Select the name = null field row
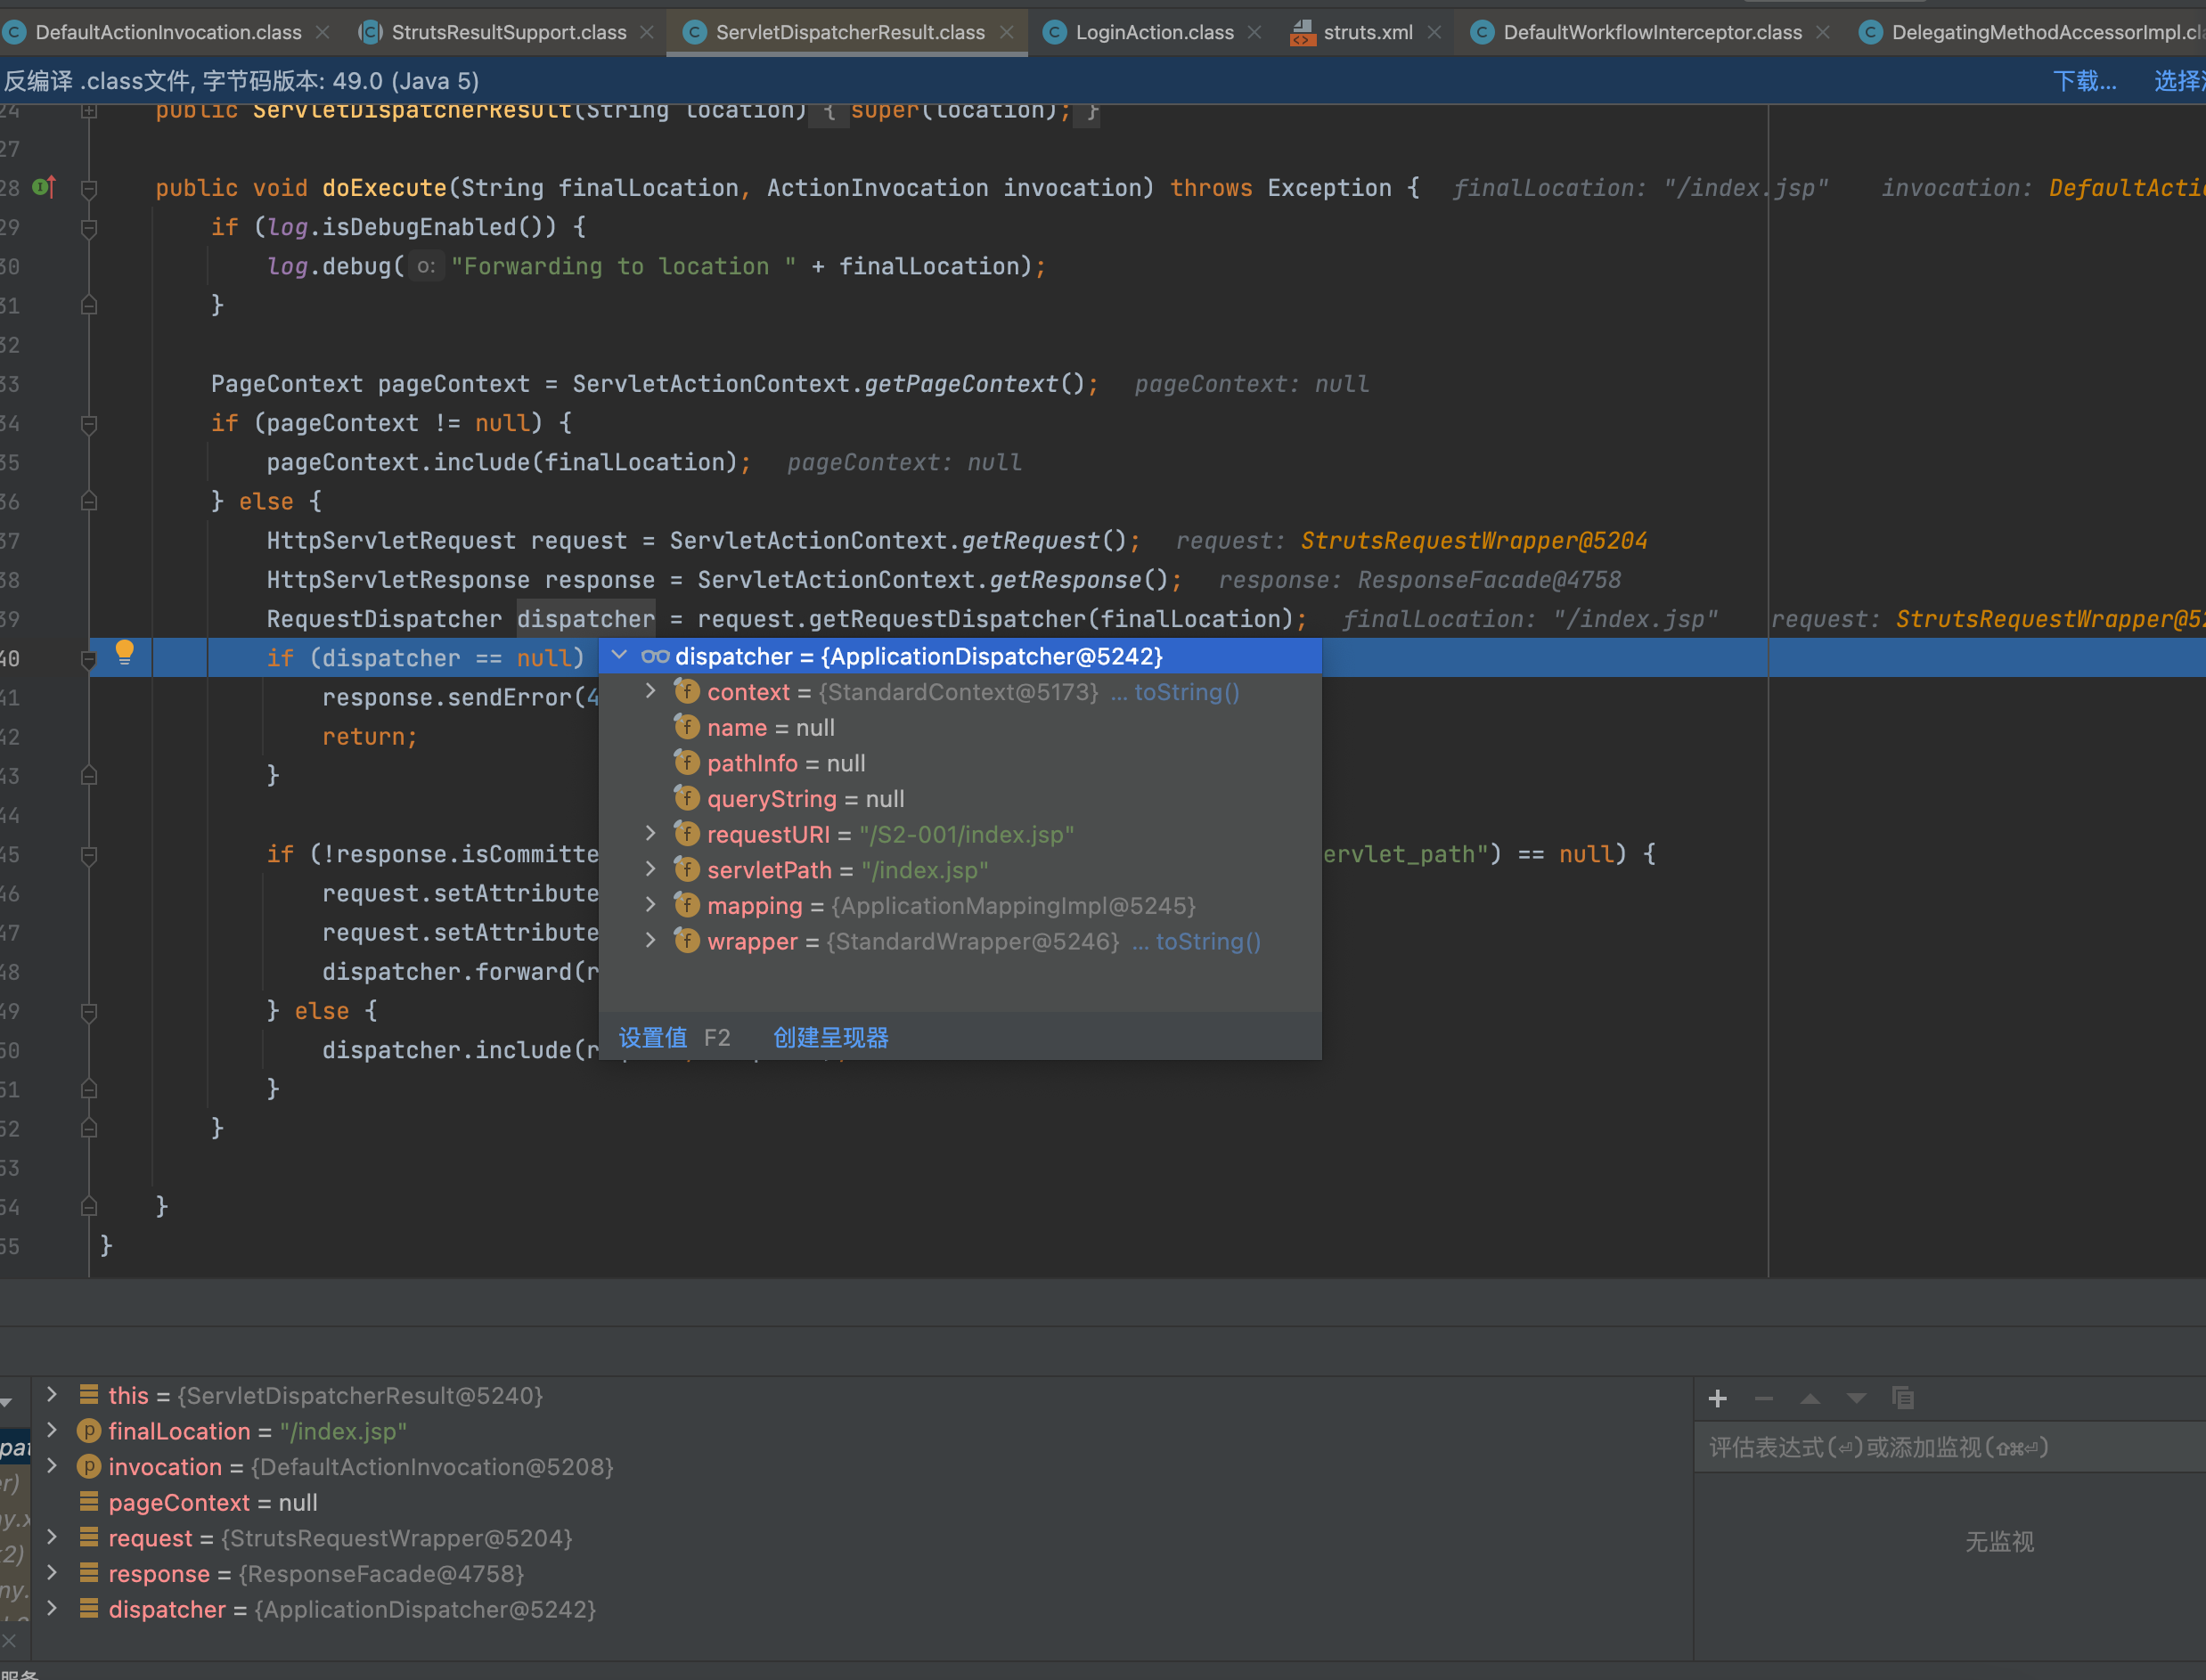This screenshot has height=1680, width=2206. 960,727
